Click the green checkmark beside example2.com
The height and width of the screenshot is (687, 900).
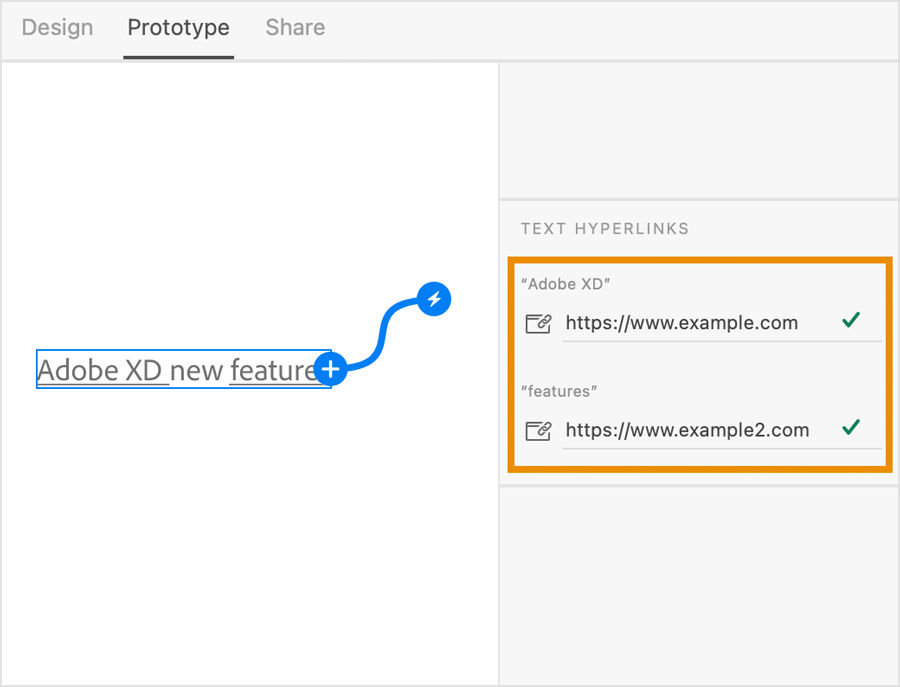(851, 428)
